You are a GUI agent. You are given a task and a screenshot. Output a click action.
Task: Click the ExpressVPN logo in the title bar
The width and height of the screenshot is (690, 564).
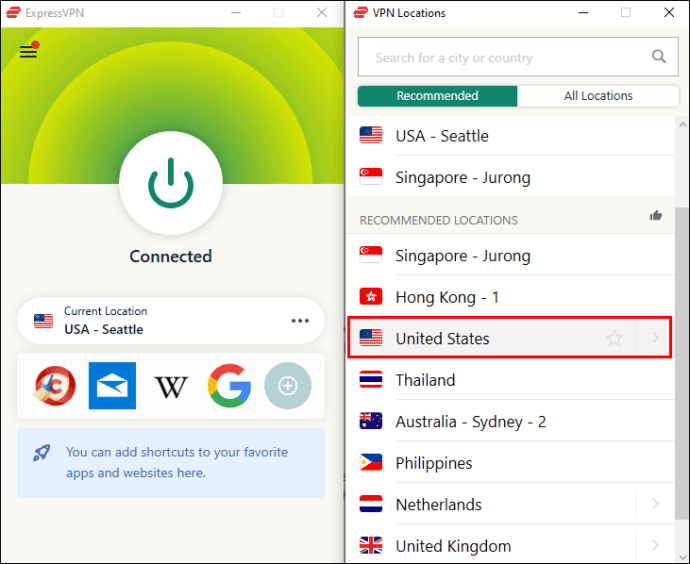point(13,12)
